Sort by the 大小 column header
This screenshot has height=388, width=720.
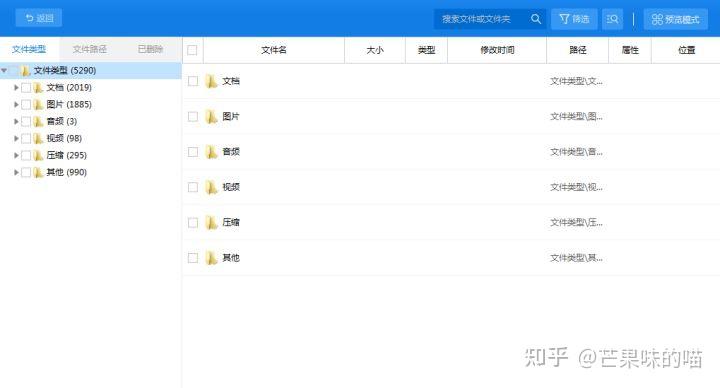point(375,50)
